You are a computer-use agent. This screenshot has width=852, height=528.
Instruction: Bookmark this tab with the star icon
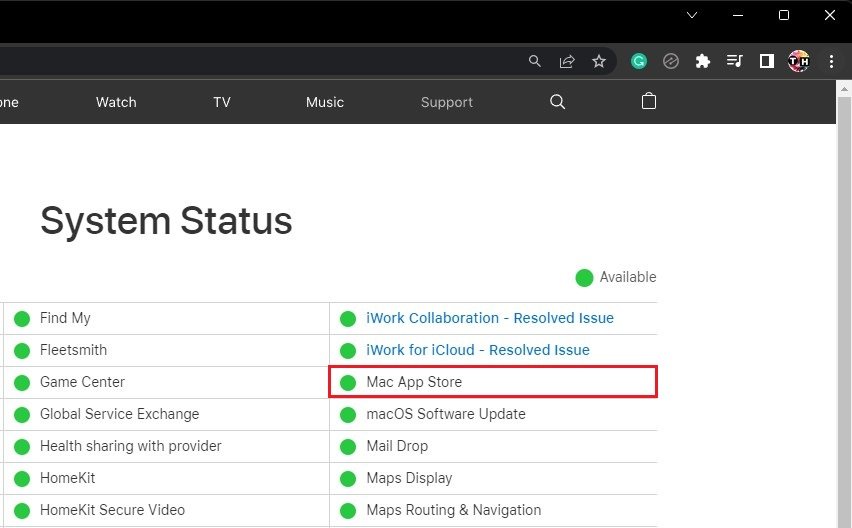[x=599, y=61]
